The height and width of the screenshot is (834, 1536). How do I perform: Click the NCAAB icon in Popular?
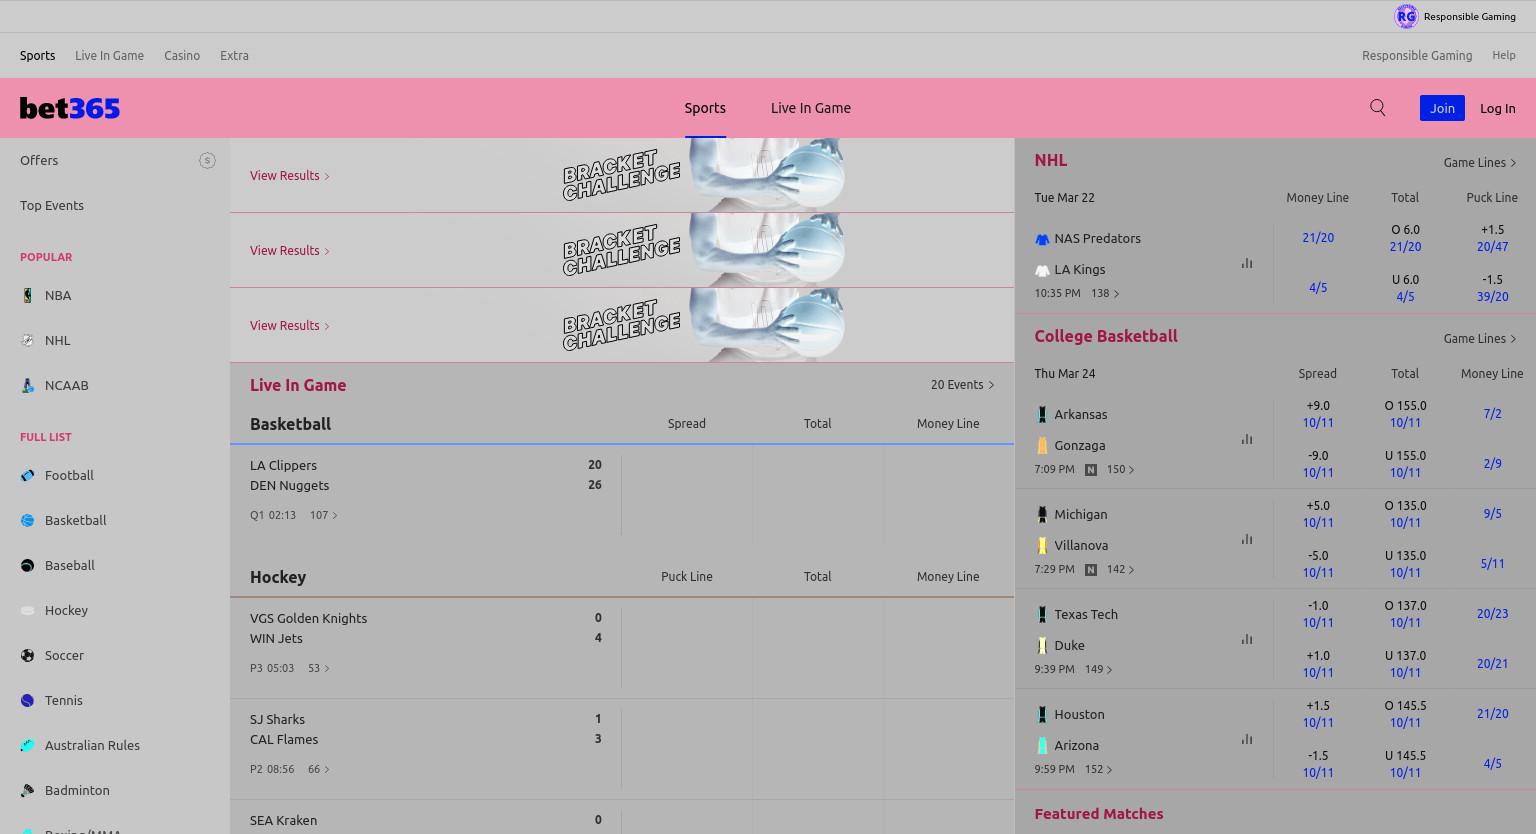pos(28,385)
